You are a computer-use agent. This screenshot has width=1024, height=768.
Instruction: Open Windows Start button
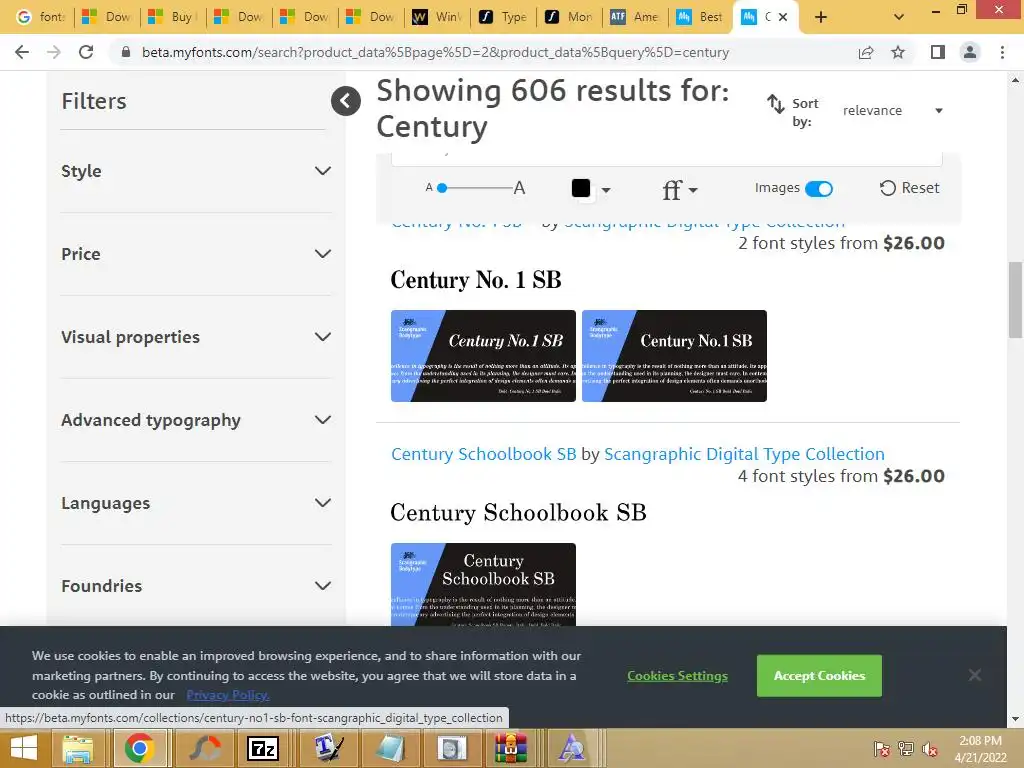click(x=24, y=748)
